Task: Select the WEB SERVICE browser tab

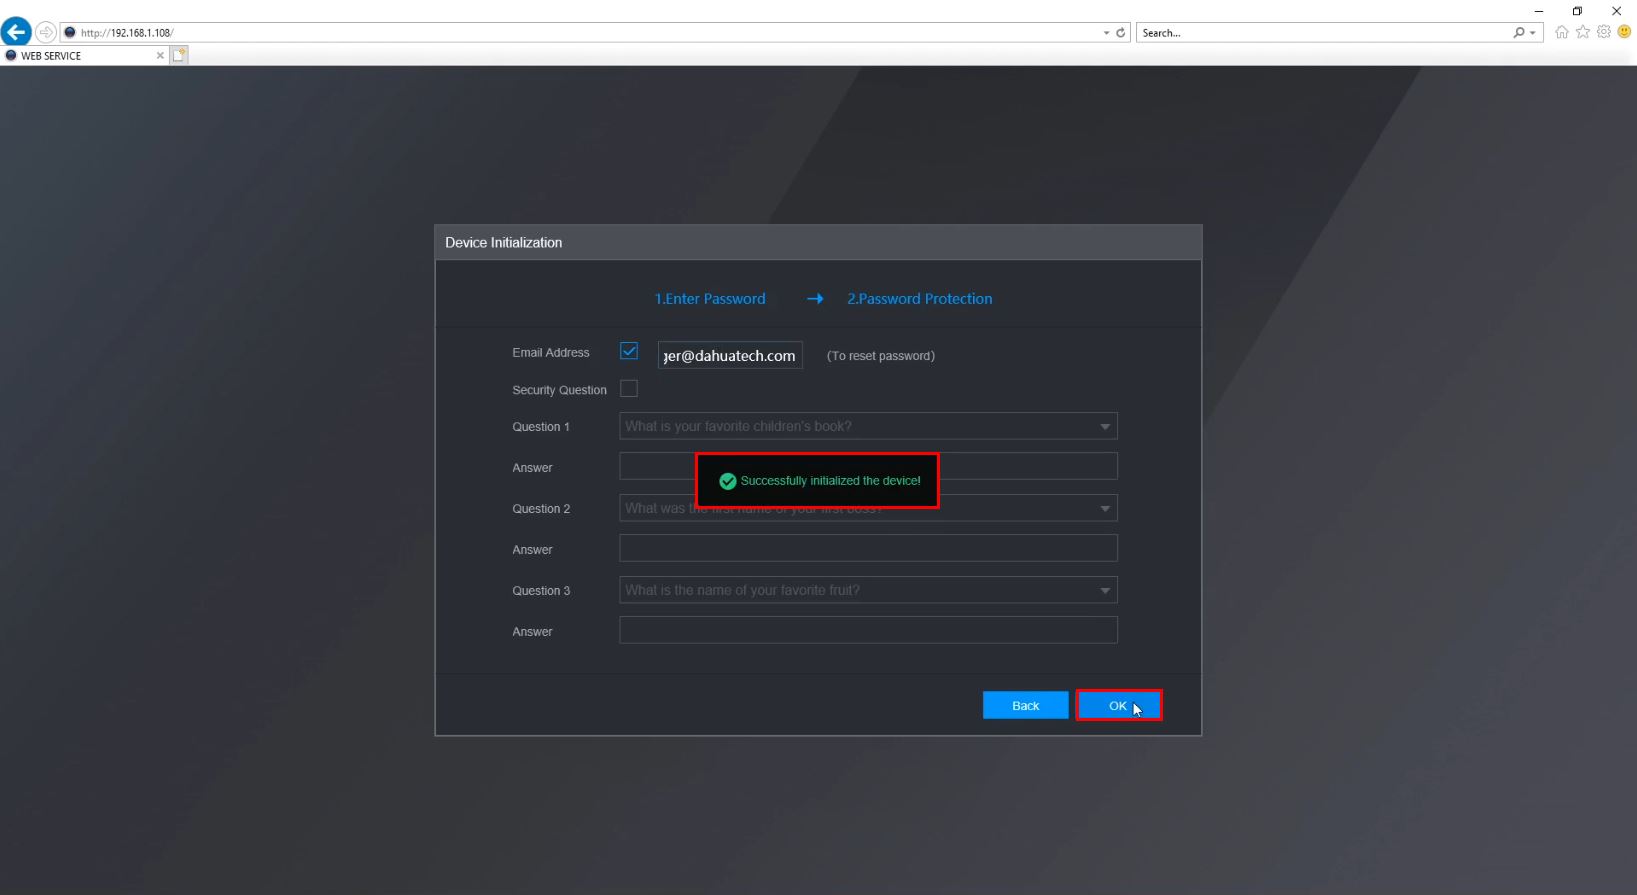Action: tap(84, 56)
